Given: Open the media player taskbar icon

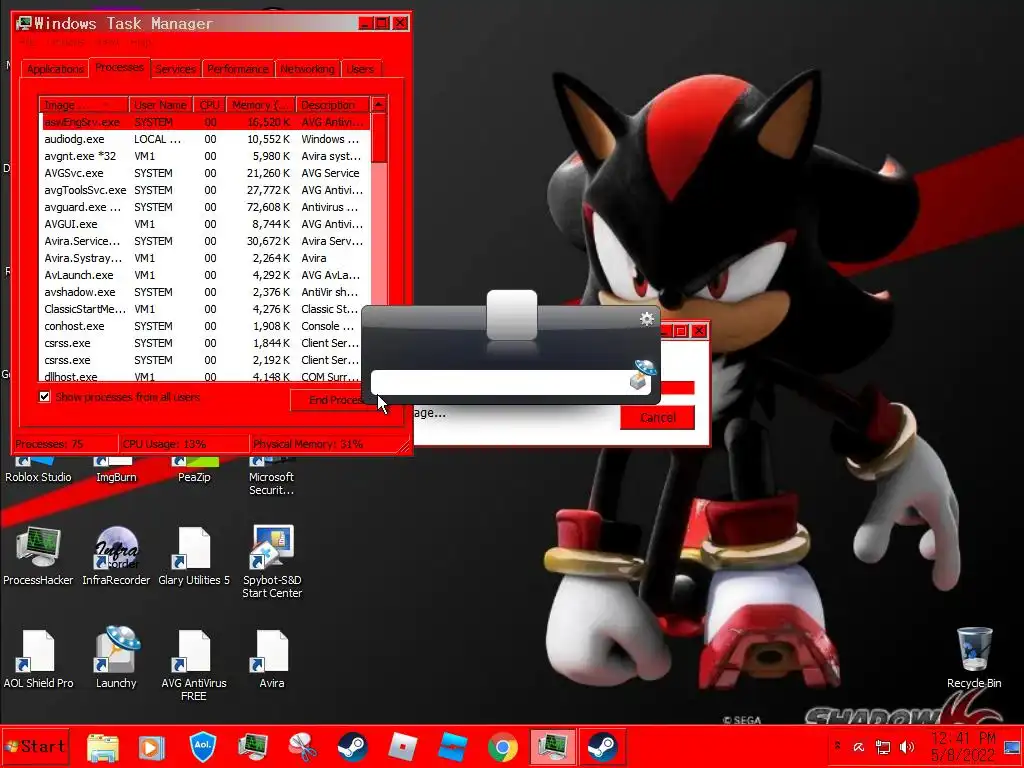Looking at the screenshot, I should click(152, 747).
